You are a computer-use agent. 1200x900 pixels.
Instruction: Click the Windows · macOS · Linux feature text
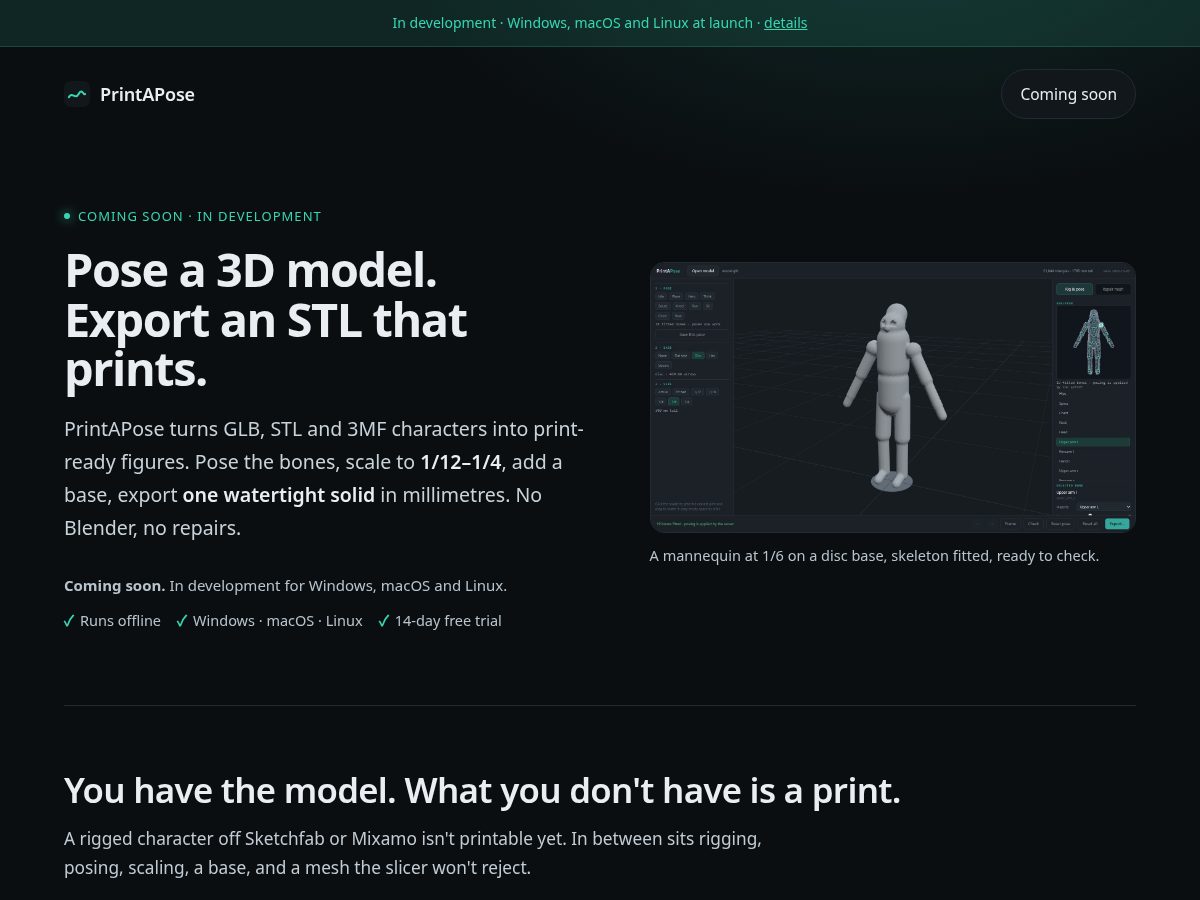tap(278, 621)
